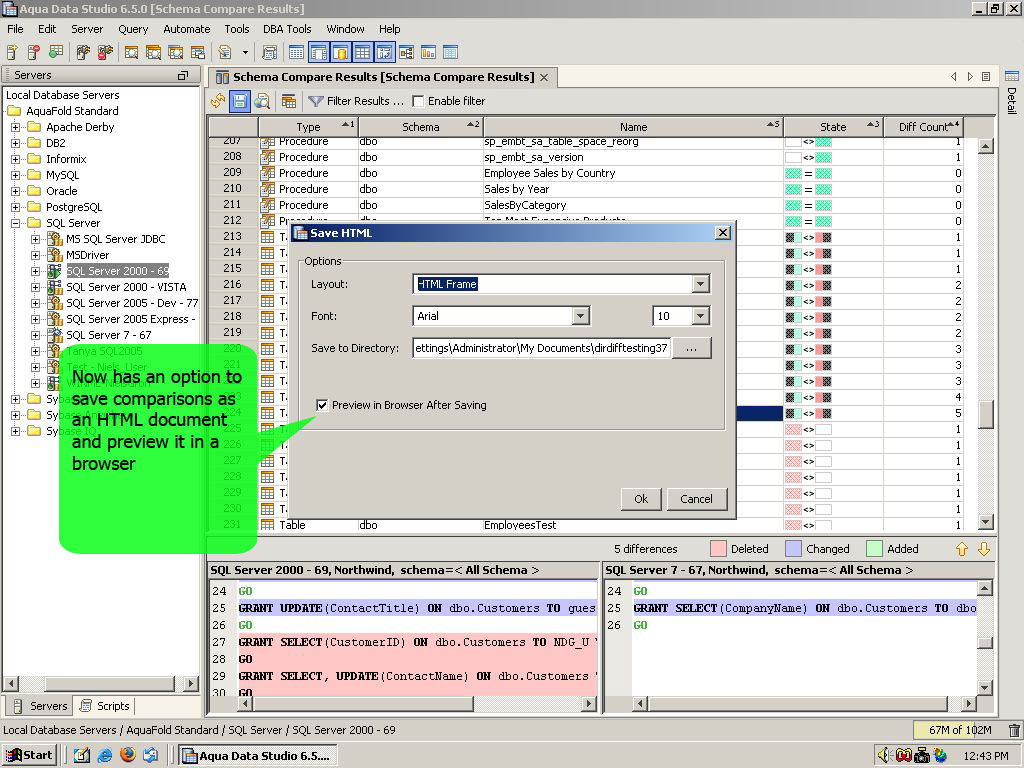The width and height of the screenshot is (1024, 768).
Task: Click the Deleted color swatch legend
Action: [718, 549]
